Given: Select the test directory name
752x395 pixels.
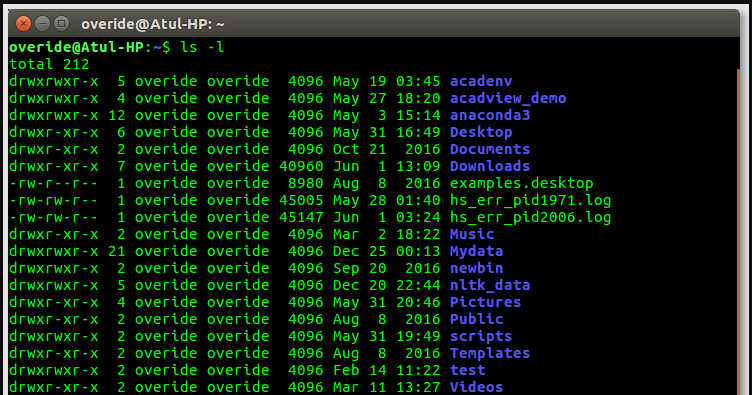Looking at the screenshot, I should 468,371.
